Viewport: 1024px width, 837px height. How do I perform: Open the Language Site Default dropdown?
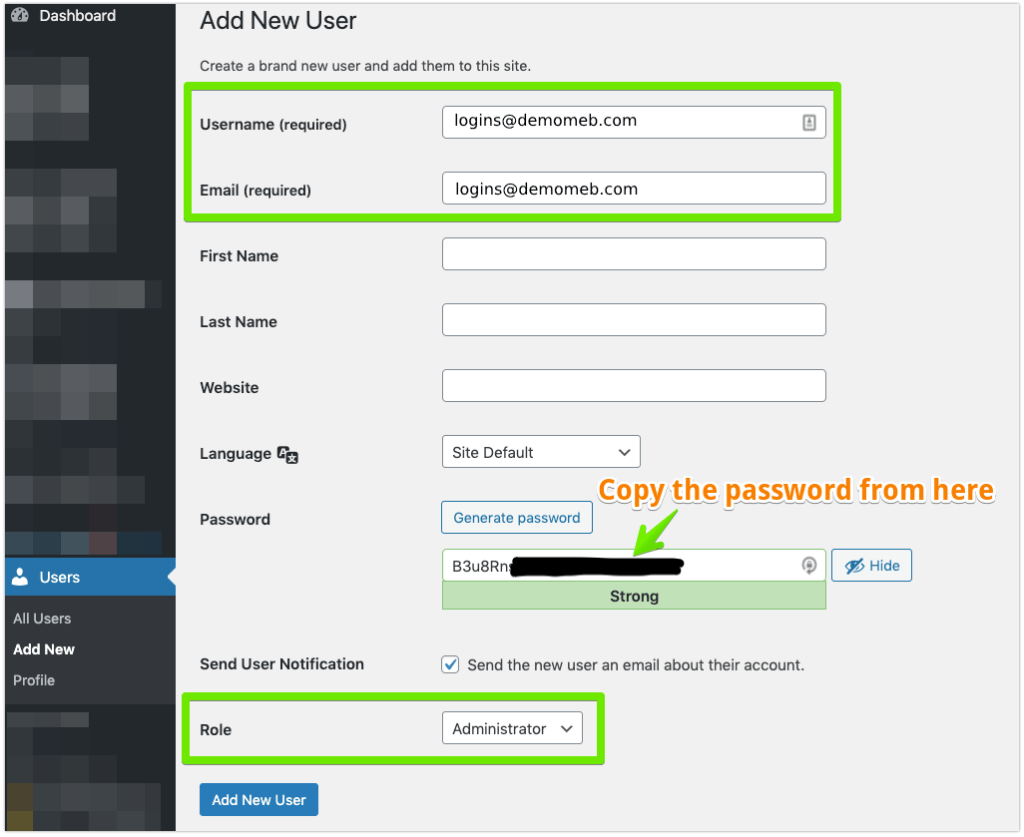[x=540, y=452]
